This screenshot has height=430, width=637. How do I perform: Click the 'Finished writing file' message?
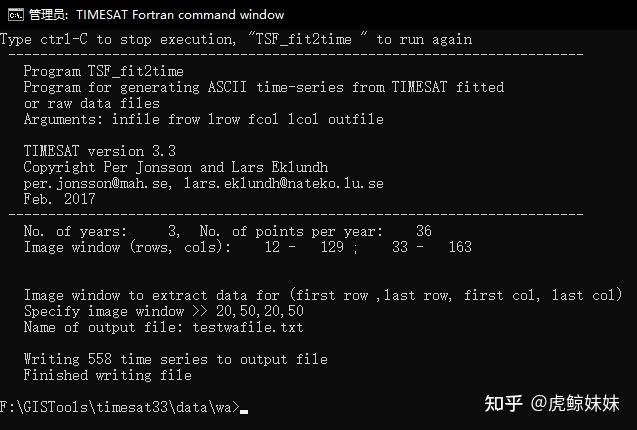(x=108, y=375)
